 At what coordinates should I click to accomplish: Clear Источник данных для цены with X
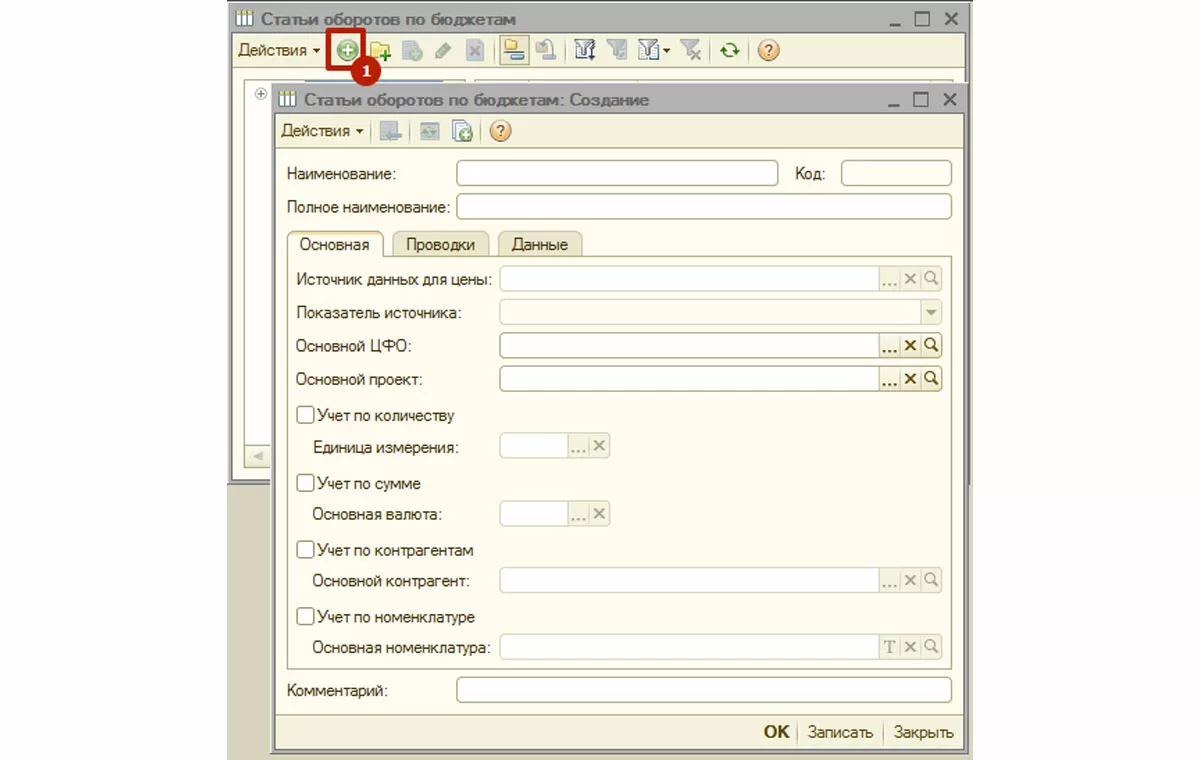(x=910, y=279)
